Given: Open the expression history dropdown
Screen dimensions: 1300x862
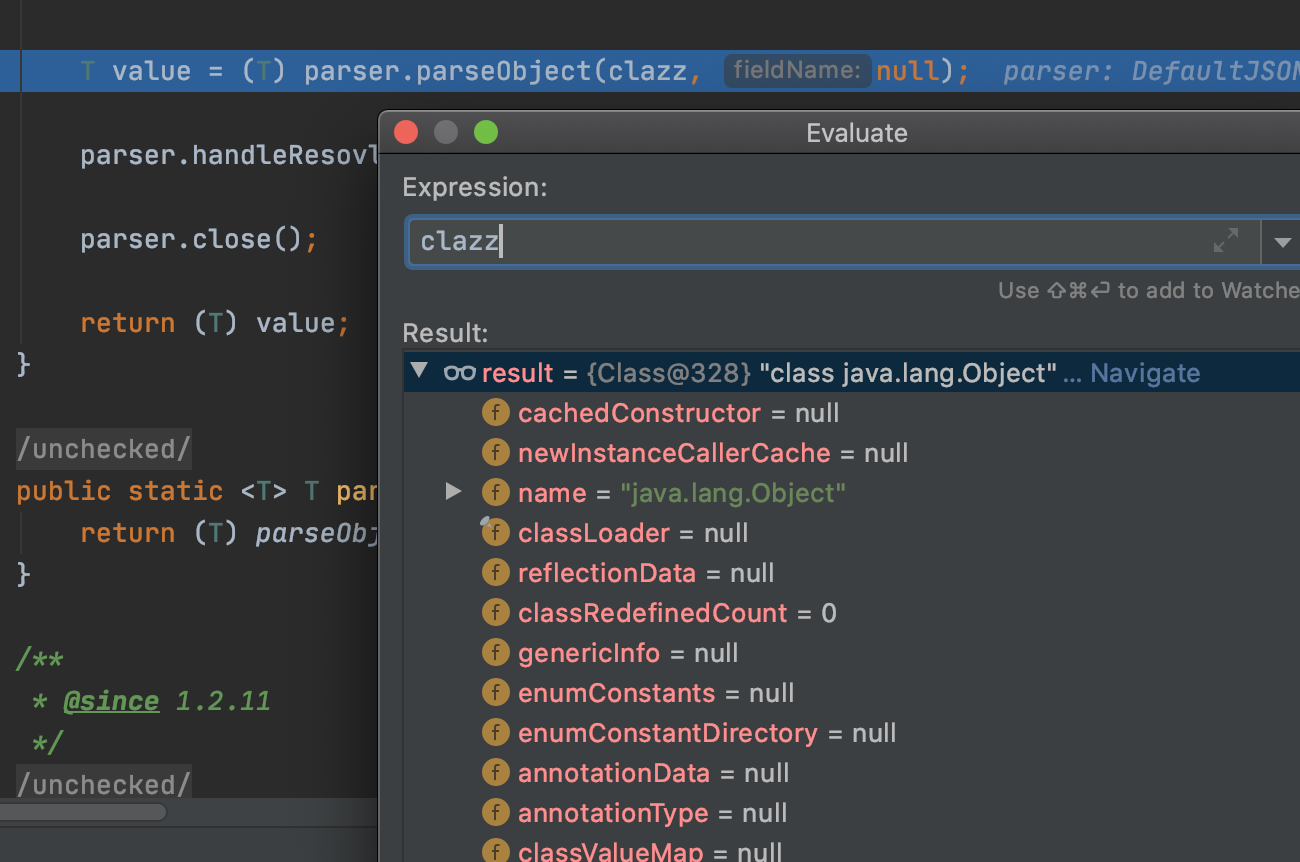Looking at the screenshot, I should point(1282,242).
